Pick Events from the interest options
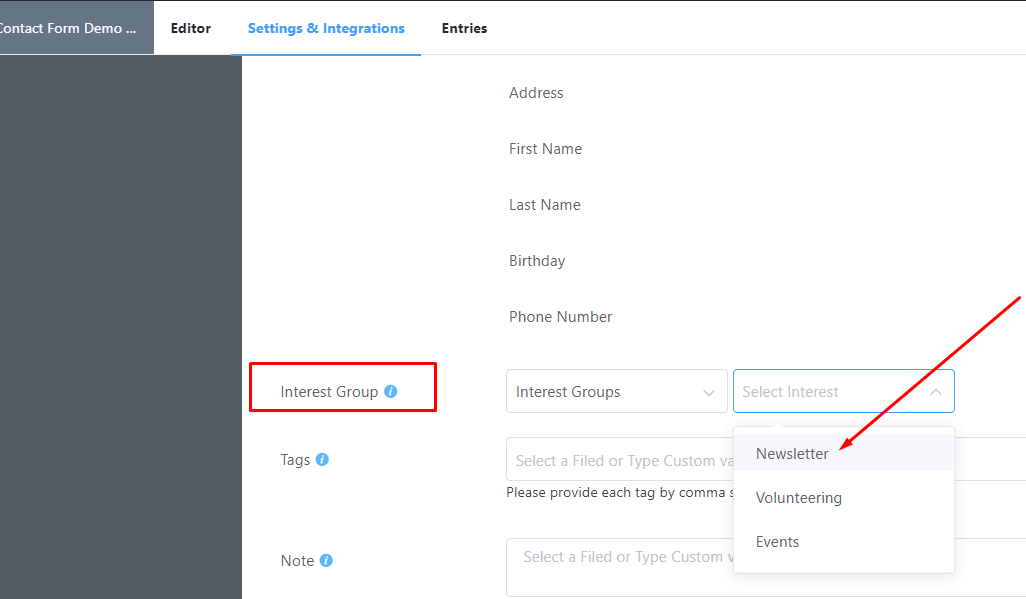 pyautogui.click(x=777, y=541)
